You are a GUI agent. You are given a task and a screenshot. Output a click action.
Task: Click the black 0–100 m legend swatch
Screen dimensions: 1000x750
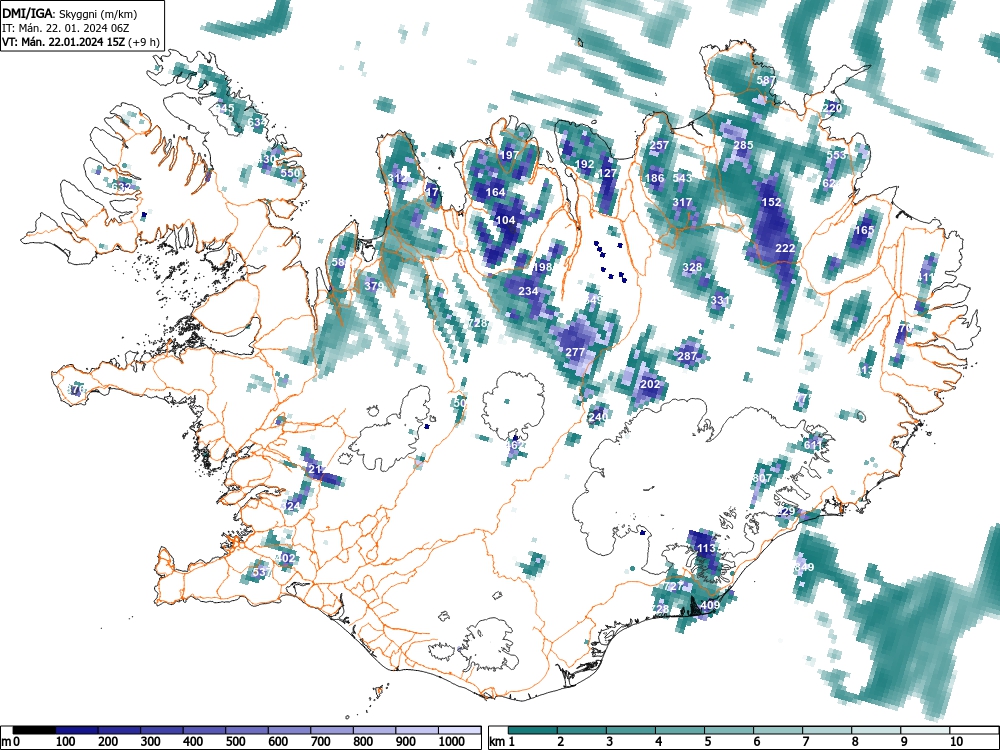pyautogui.click(x=34, y=730)
